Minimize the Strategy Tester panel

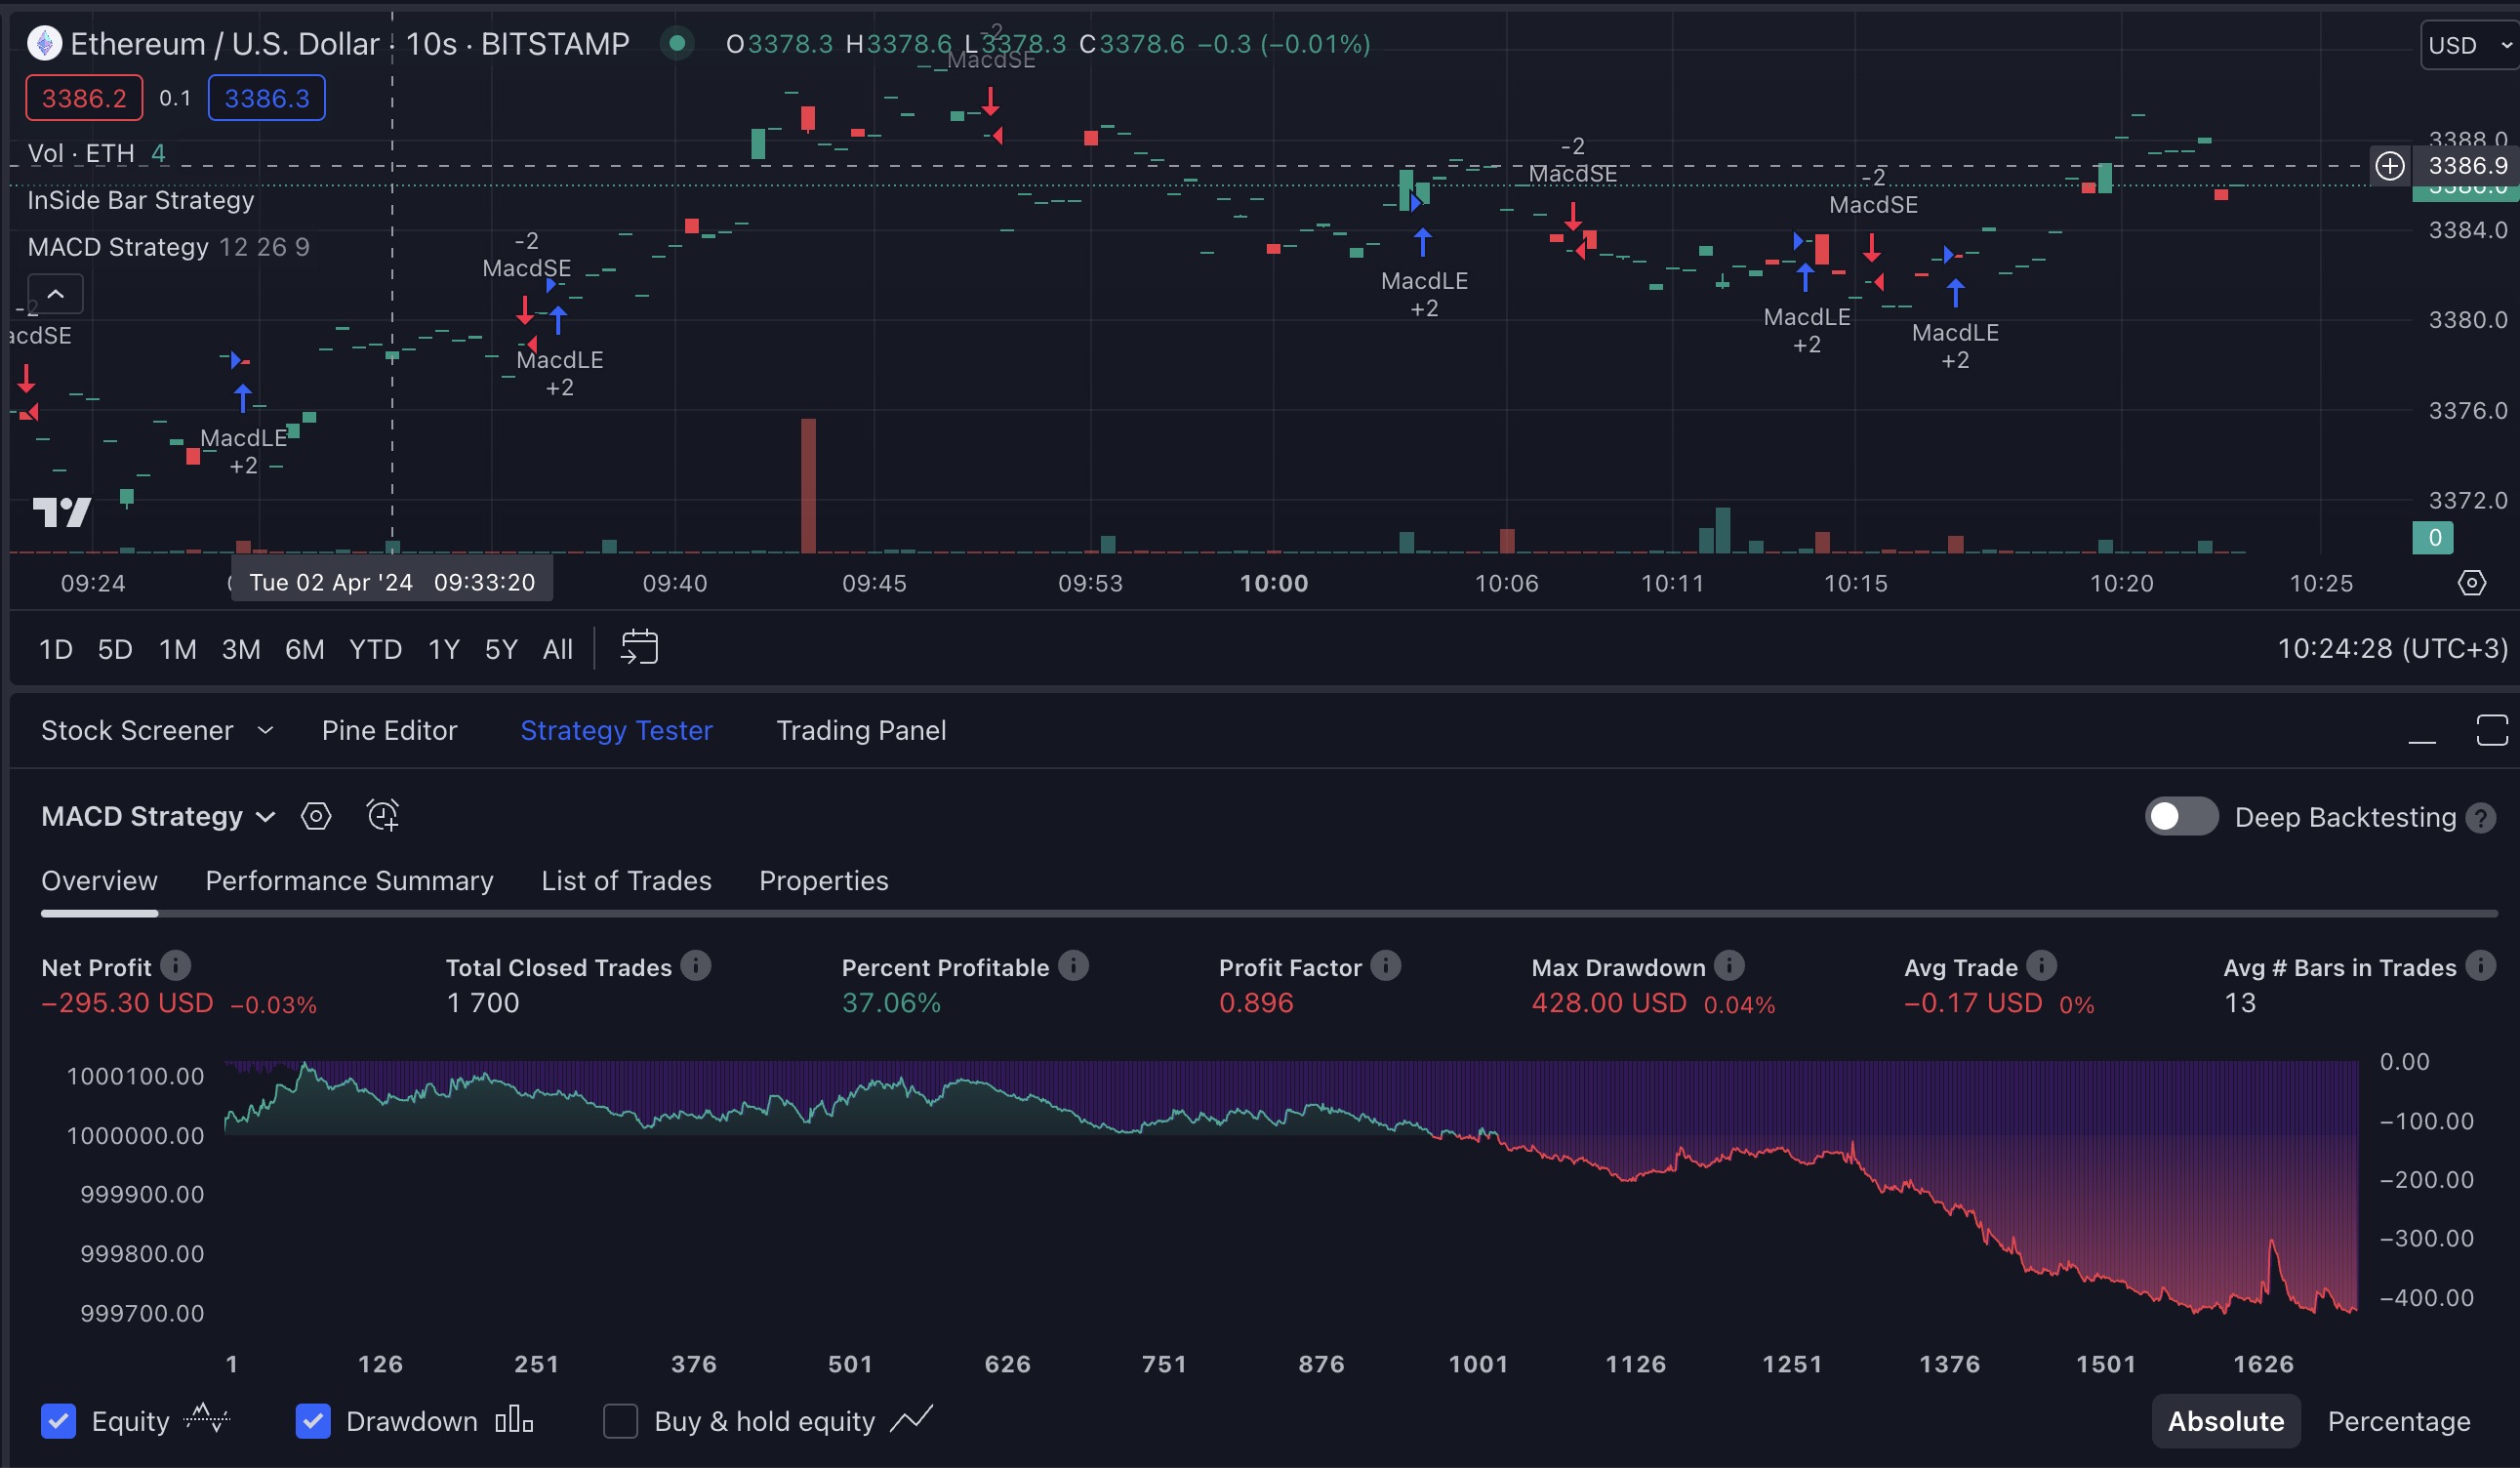coord(2422,741)
